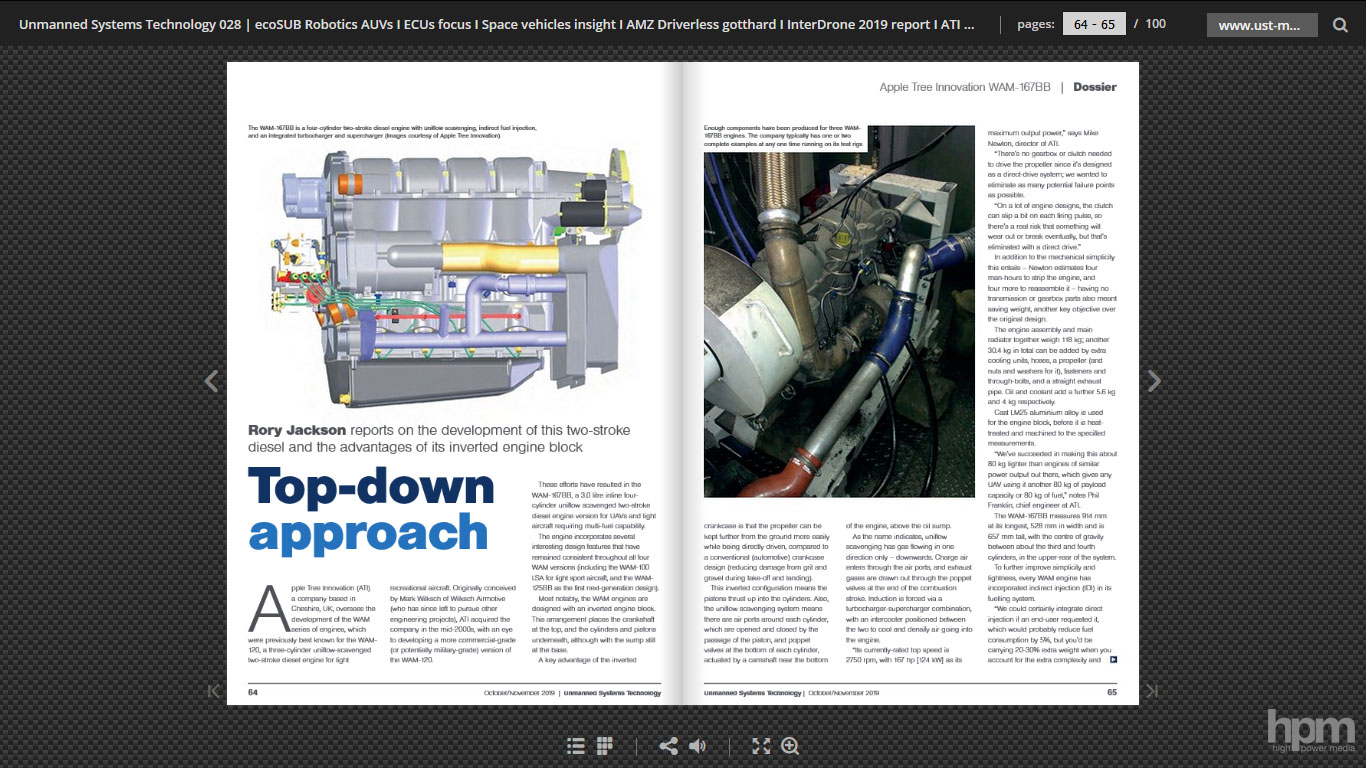Open the share options icon
The height and width of the screenshot is (768, 1366).
tap(668, 746)
